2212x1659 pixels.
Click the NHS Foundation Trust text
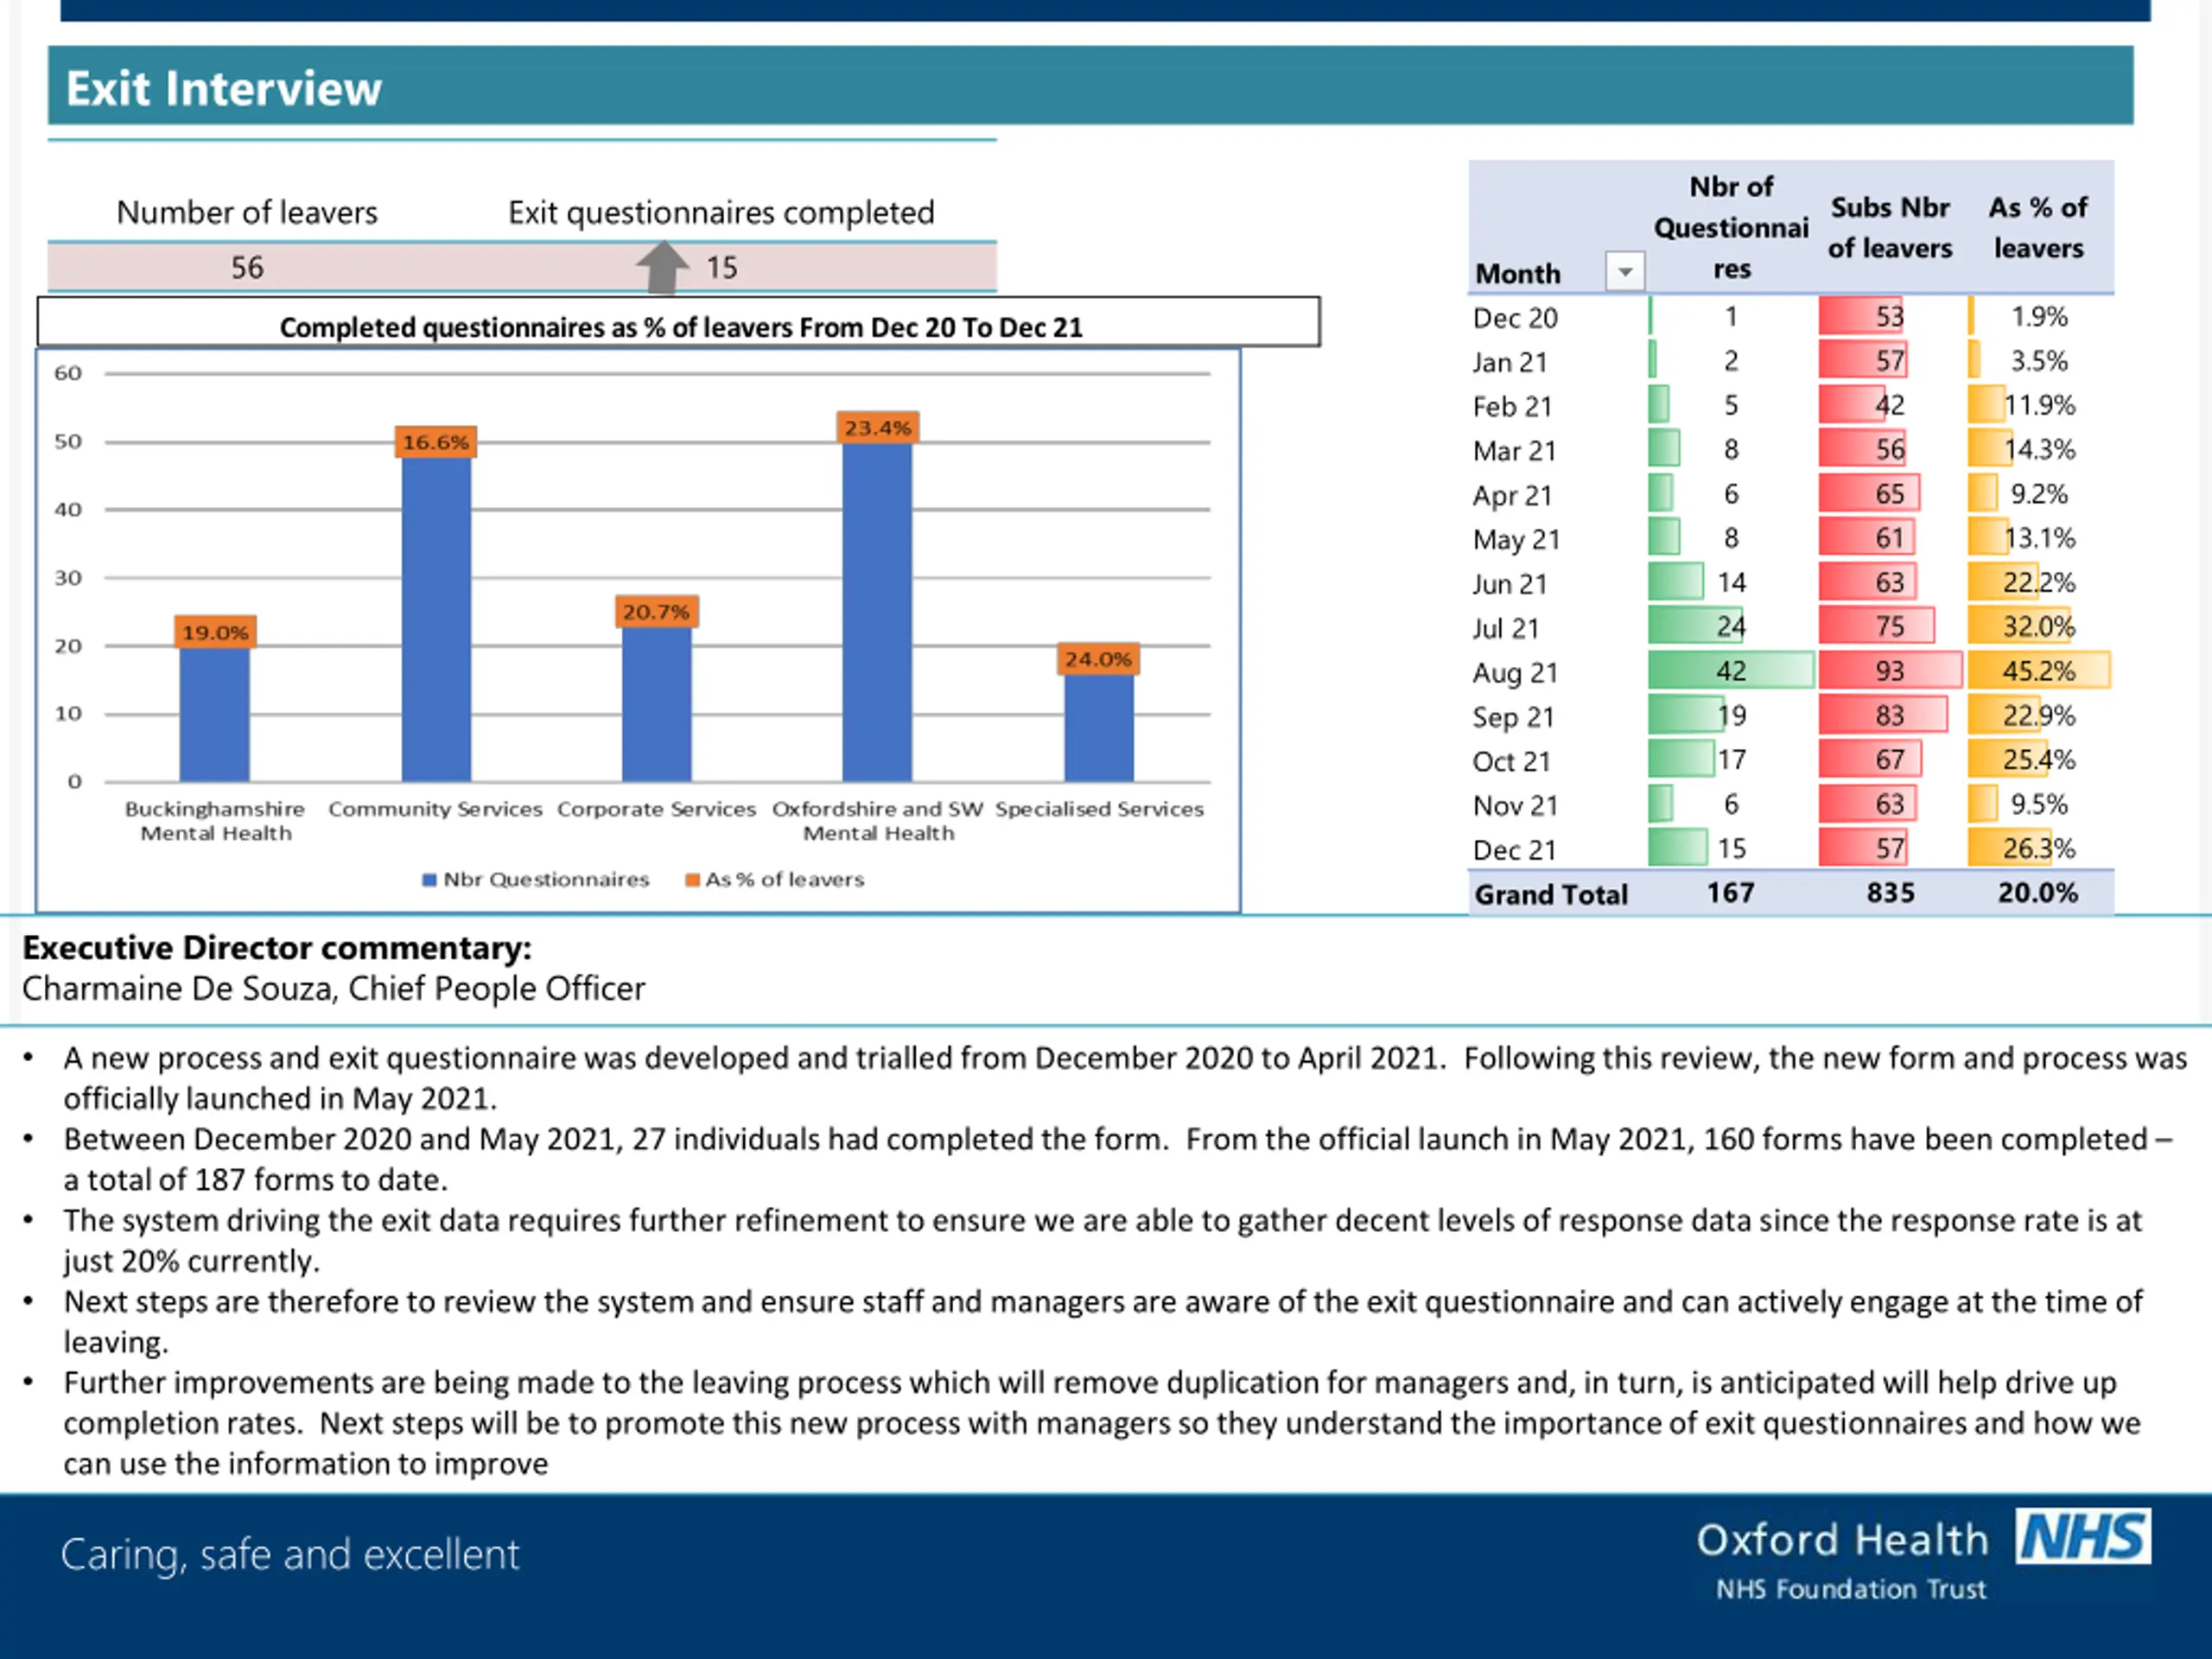[1851, 1589]
